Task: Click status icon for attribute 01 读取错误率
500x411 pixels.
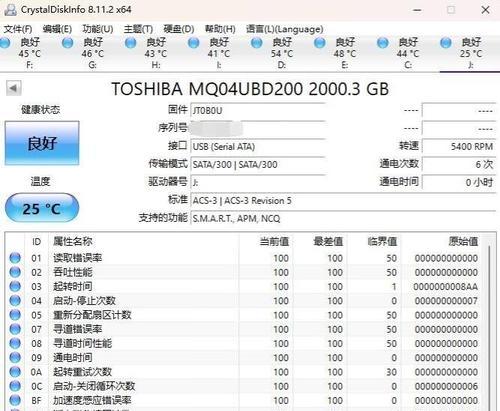Action: point(15,258)
